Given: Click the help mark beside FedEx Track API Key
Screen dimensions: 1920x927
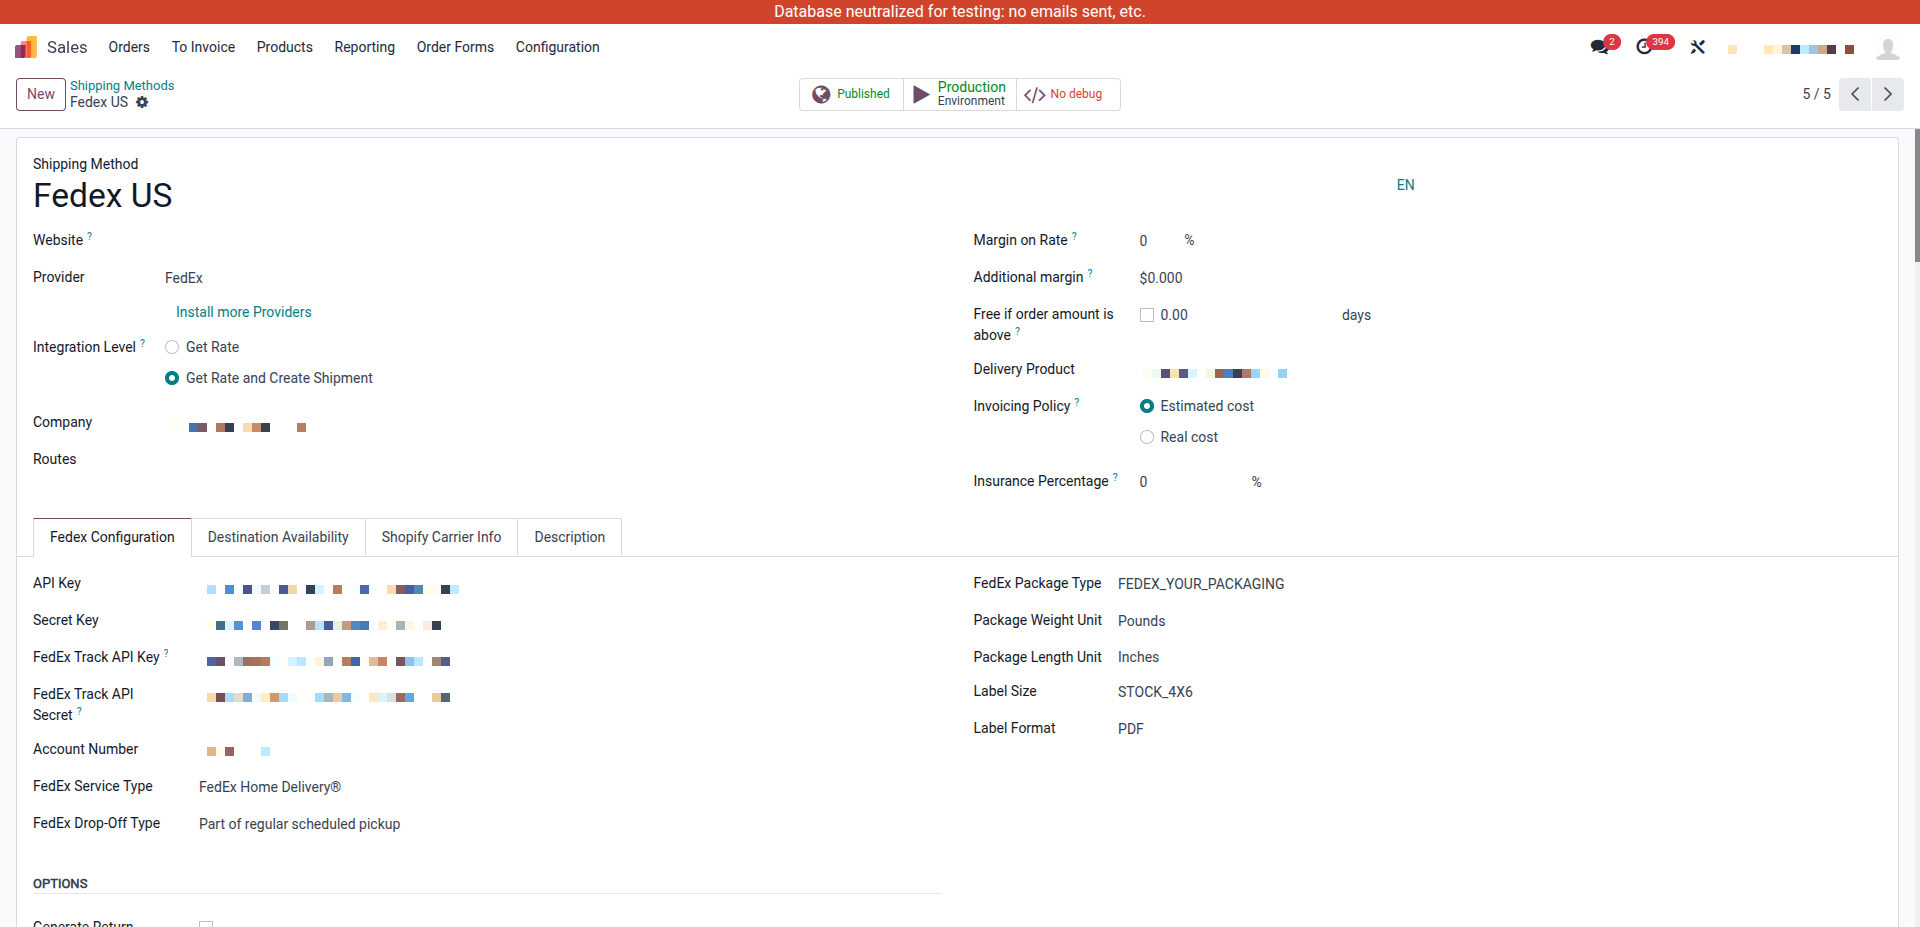Looking at the screenshot, I should point(166,653).
